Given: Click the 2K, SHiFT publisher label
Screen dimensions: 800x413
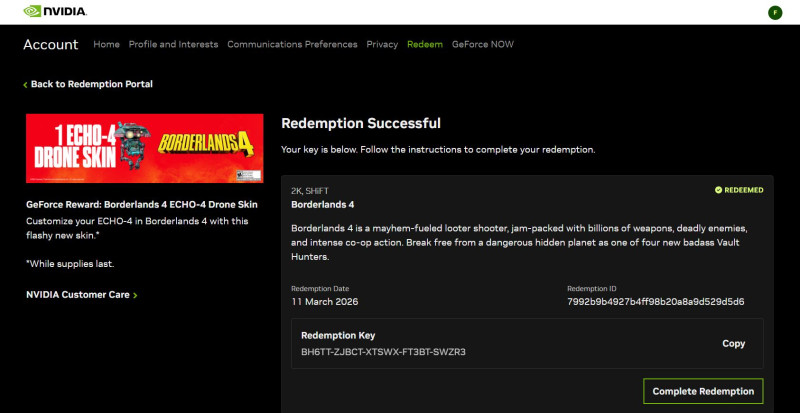Looking at the screenshot, I should tap(310, 191).
